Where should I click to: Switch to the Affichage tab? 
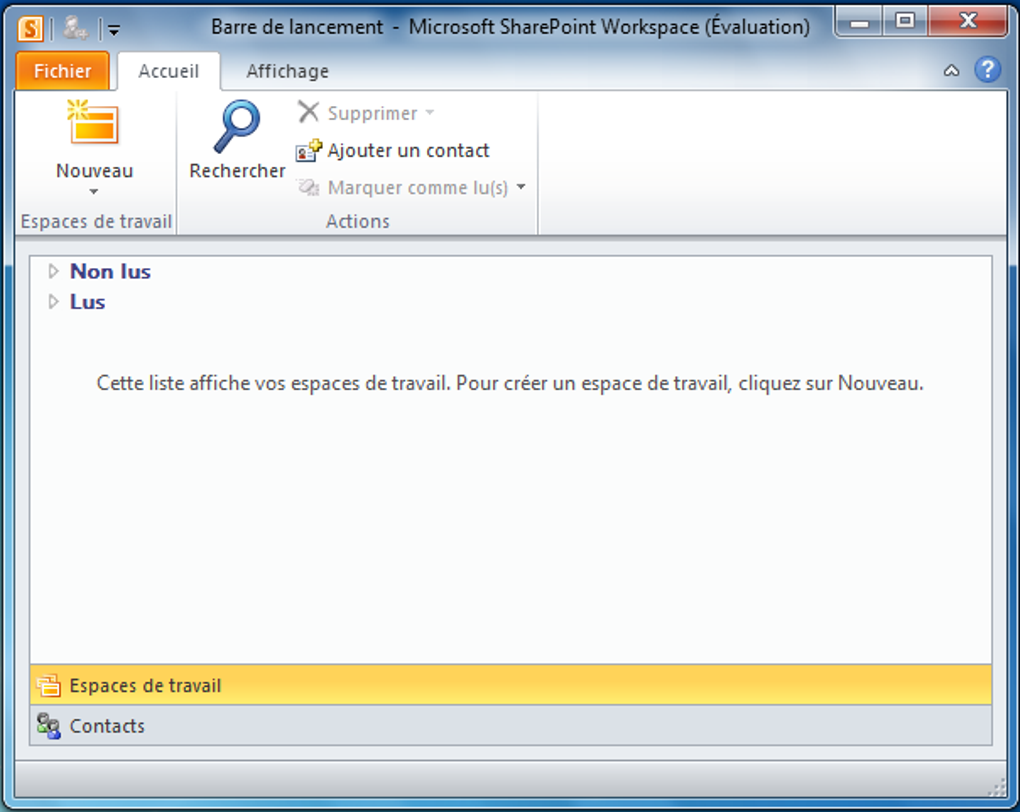point(287,70)
